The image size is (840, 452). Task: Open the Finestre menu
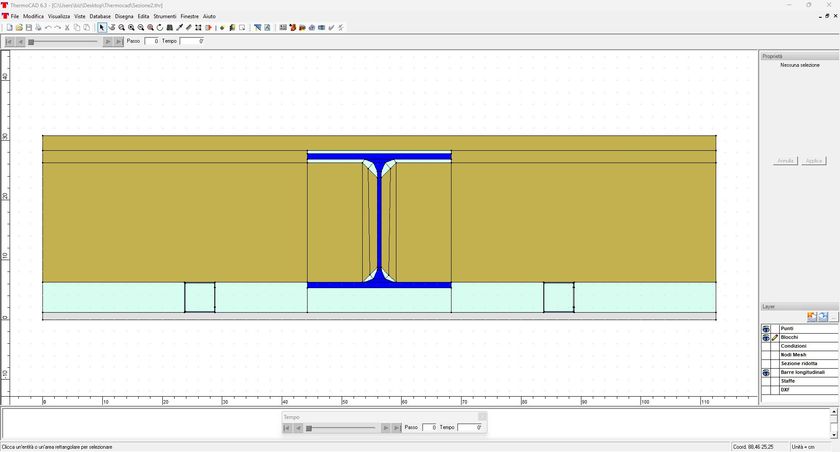190,17
